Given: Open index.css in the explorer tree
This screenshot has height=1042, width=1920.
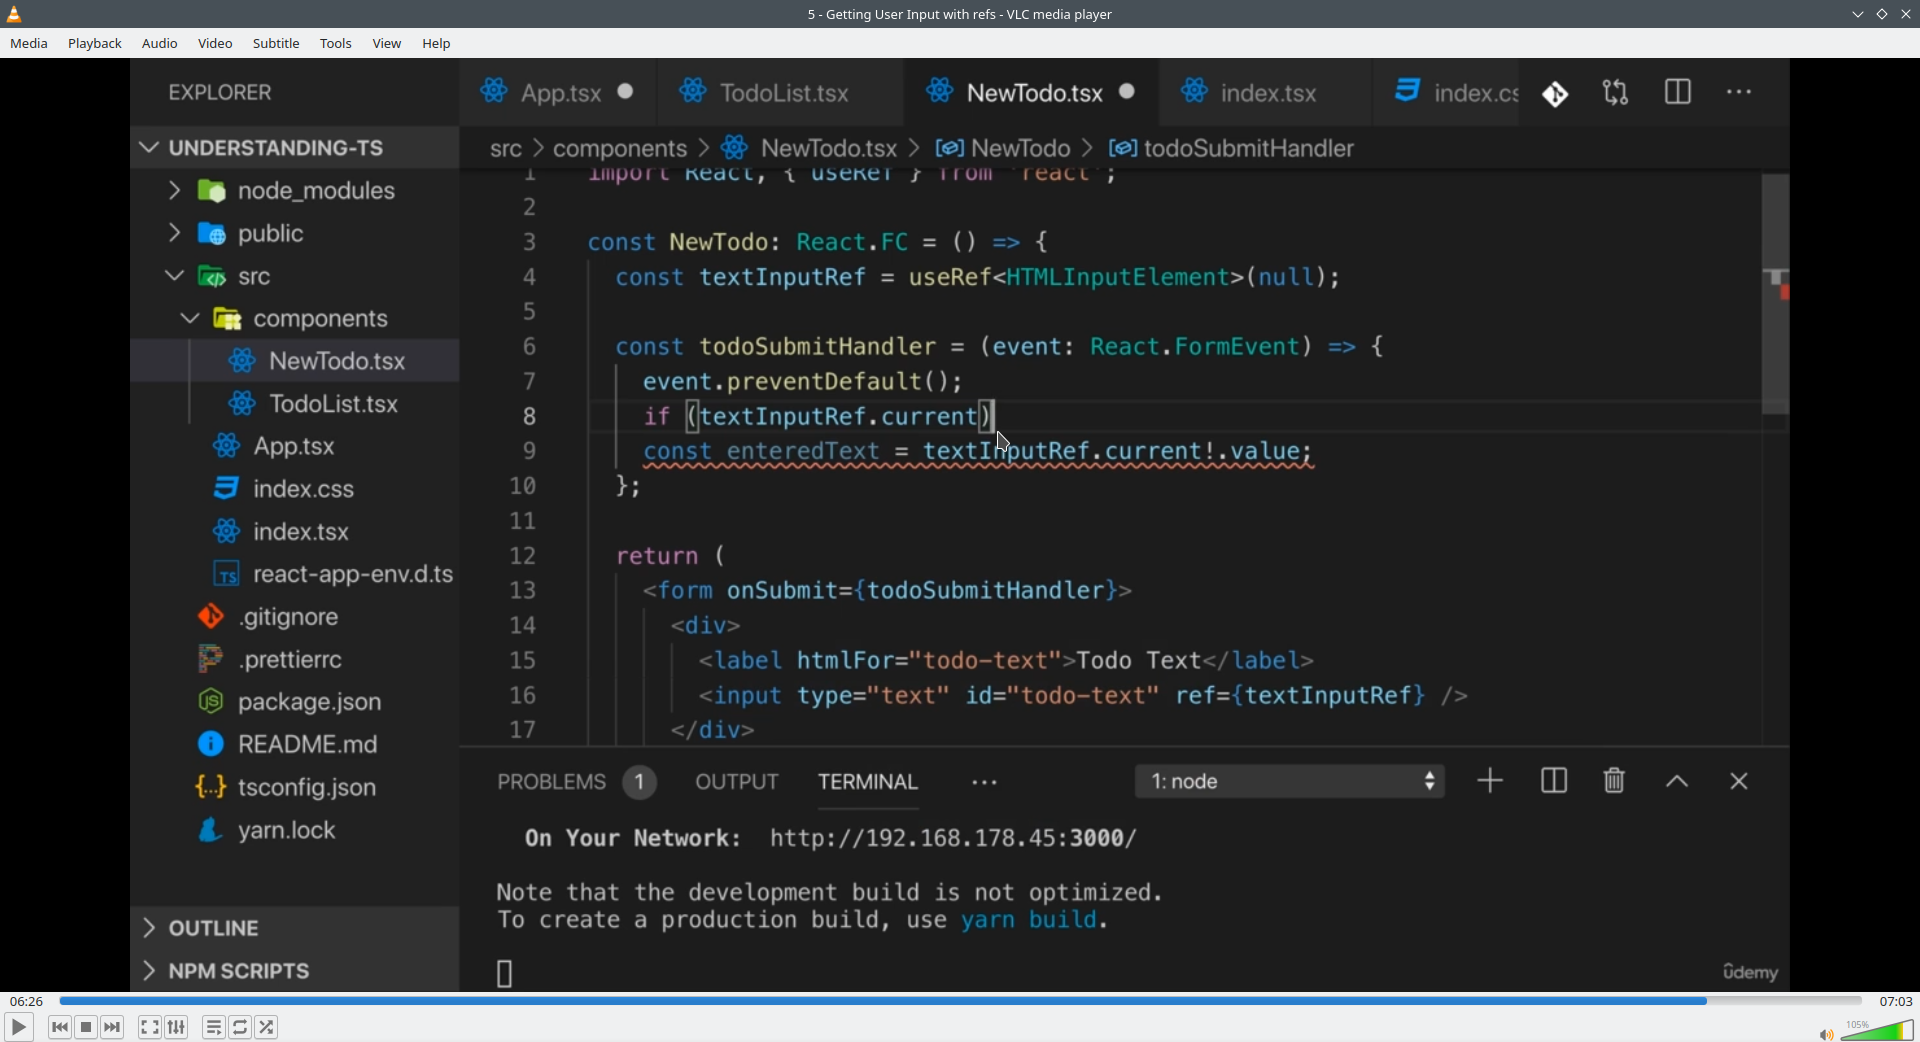Looking at the screenshot, I should [x=295, y=489].
